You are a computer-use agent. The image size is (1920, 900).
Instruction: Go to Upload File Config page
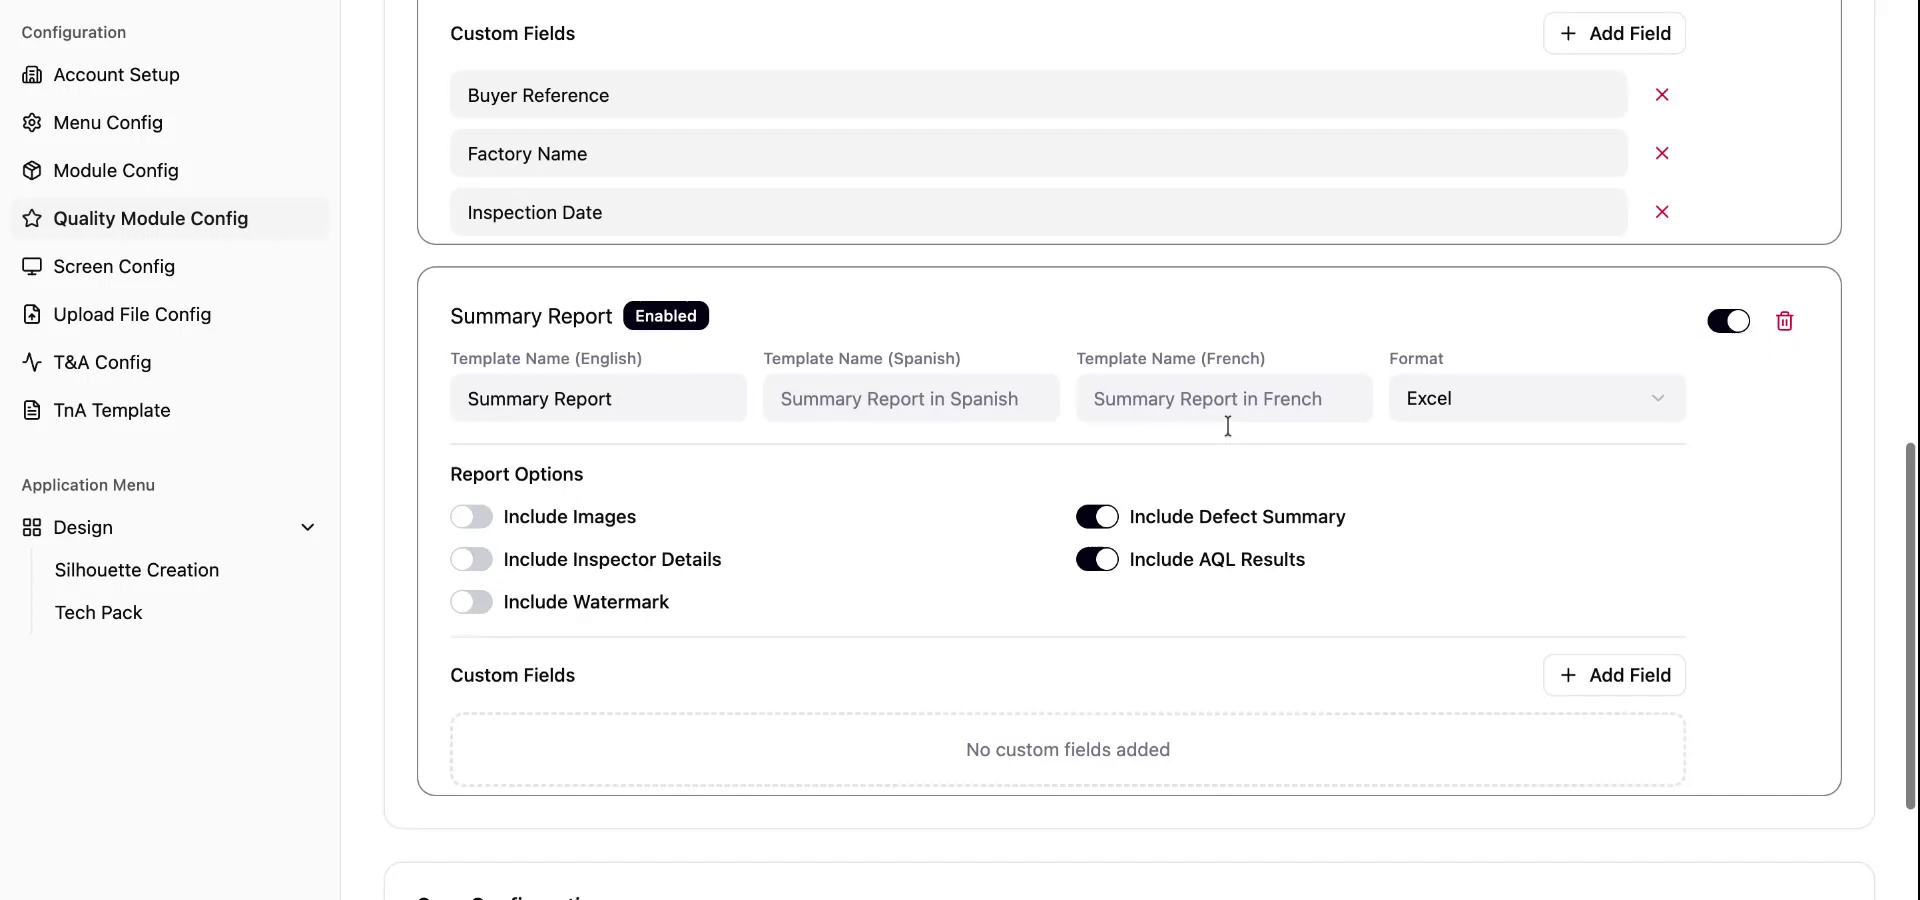pos(132,315)
